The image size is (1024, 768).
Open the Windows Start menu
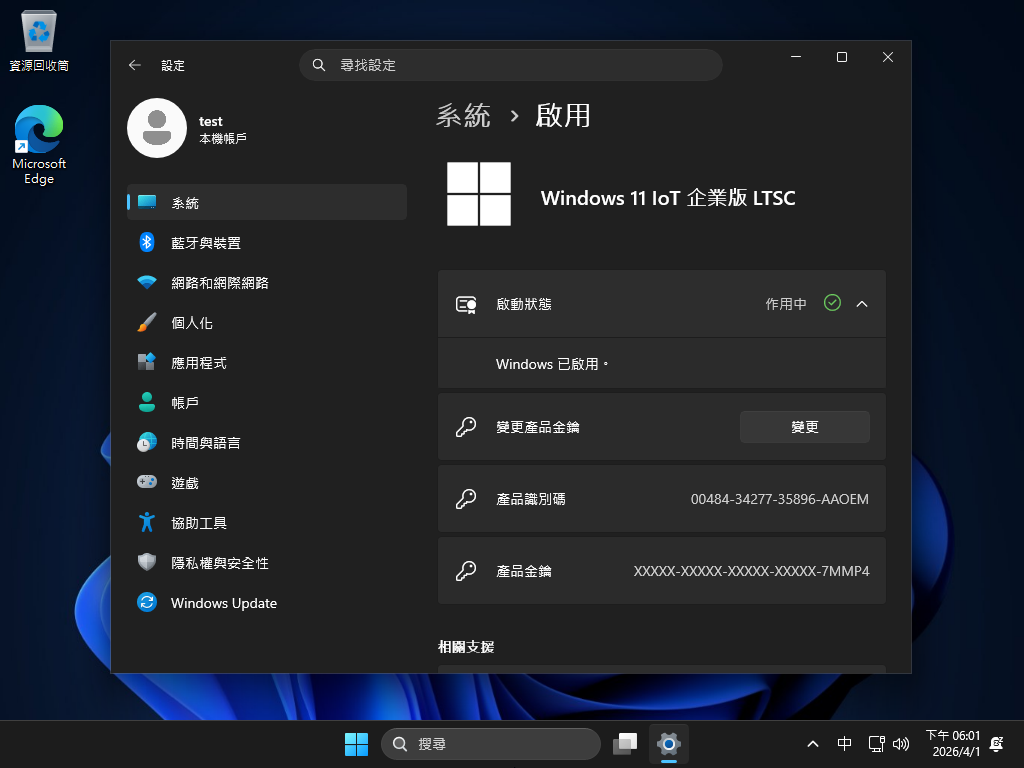pyautogui.click(x=356, y=744)
